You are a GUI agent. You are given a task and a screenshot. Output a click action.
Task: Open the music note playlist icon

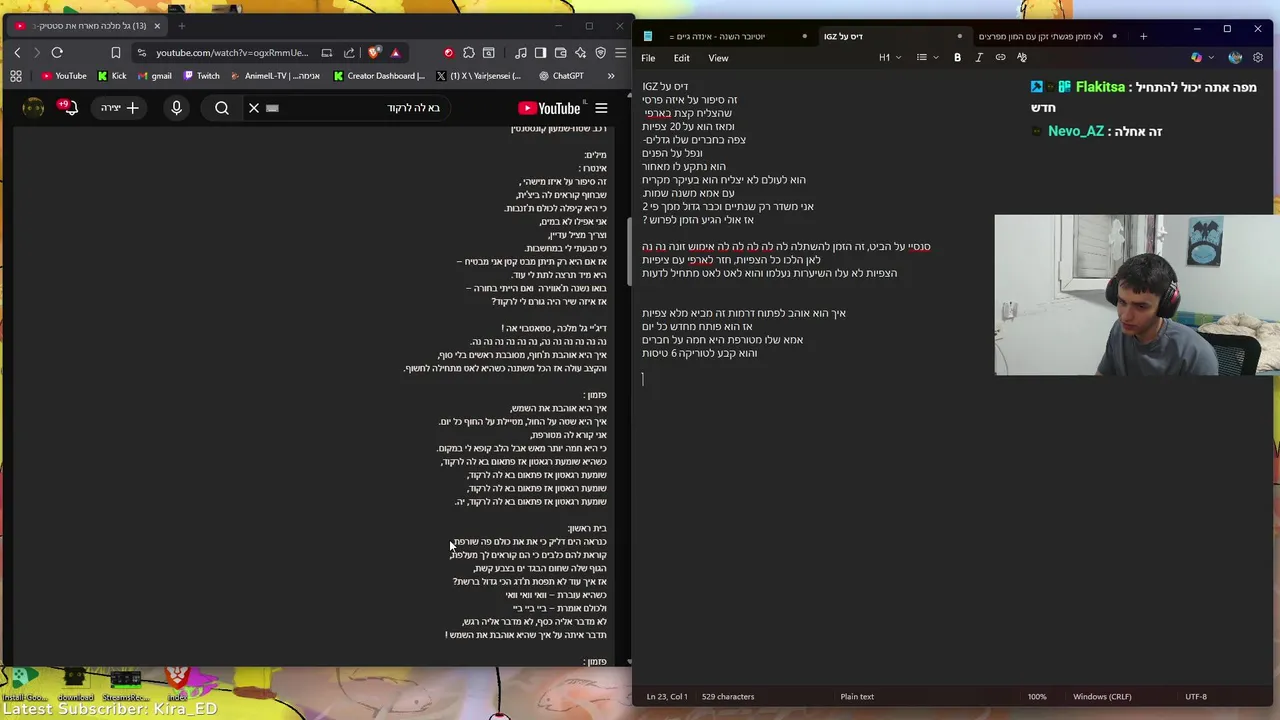[521, 53]
